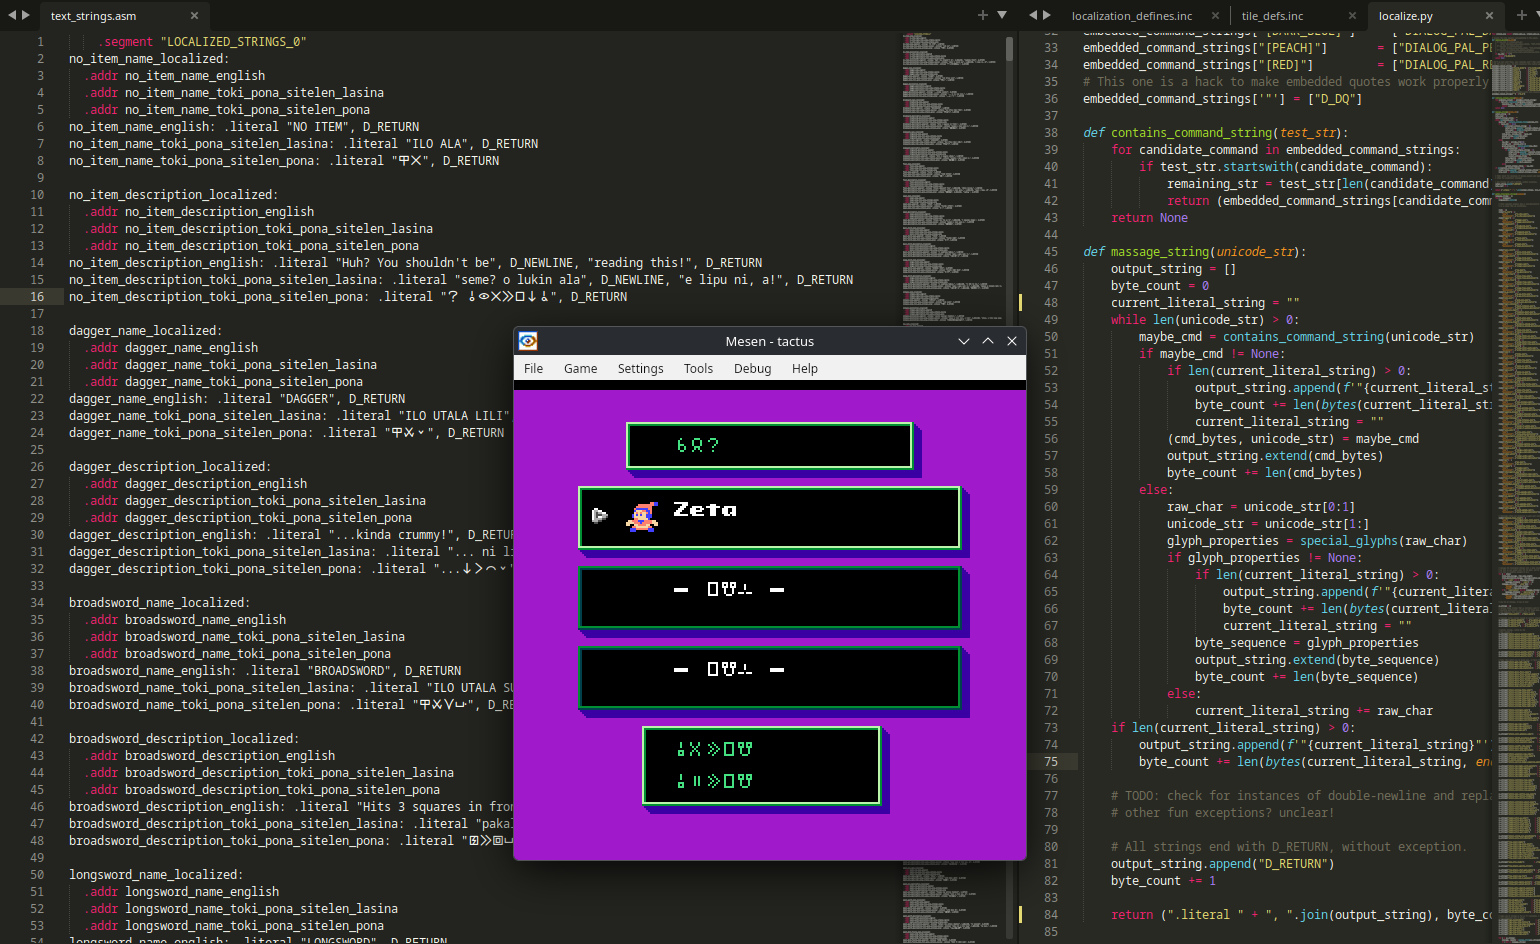The image size is (1540, 944).
Task: Add new tab with right pane's plus icon
Action: (1522, 15)
